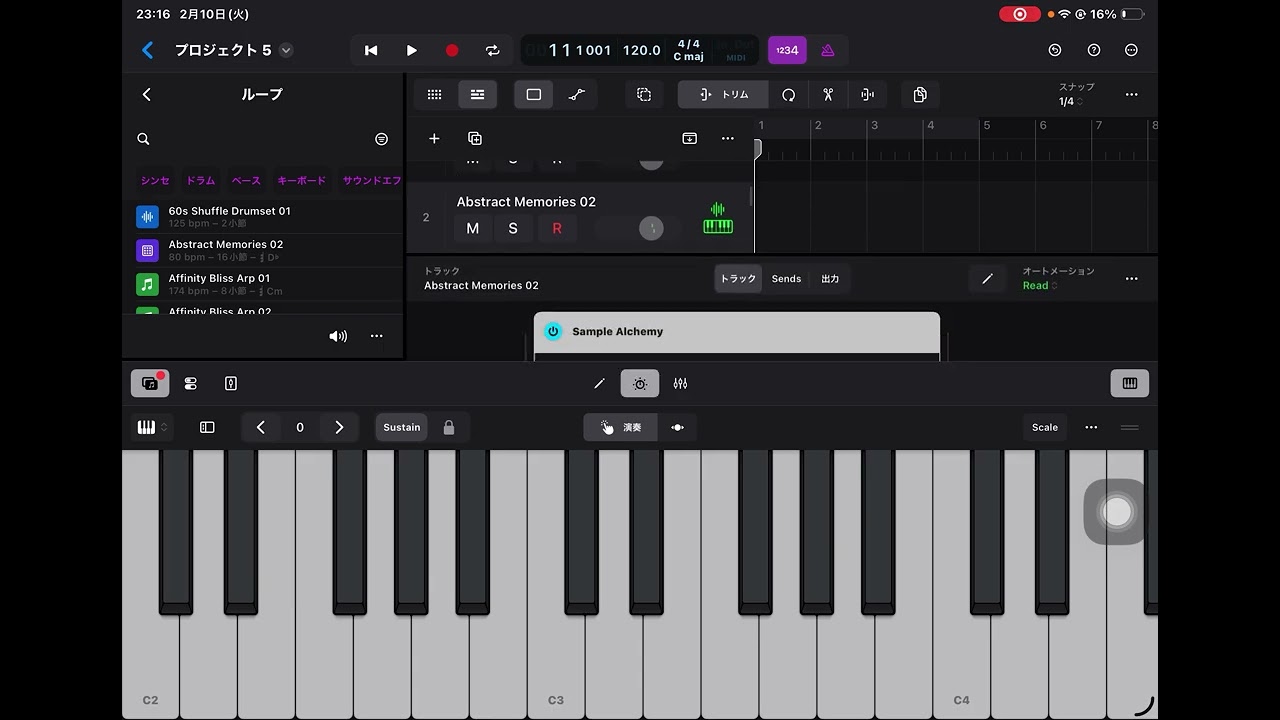This screenshot has width=1280, height=720.
Task: Select the stretch tool
Action: click(x=867, y=94)
